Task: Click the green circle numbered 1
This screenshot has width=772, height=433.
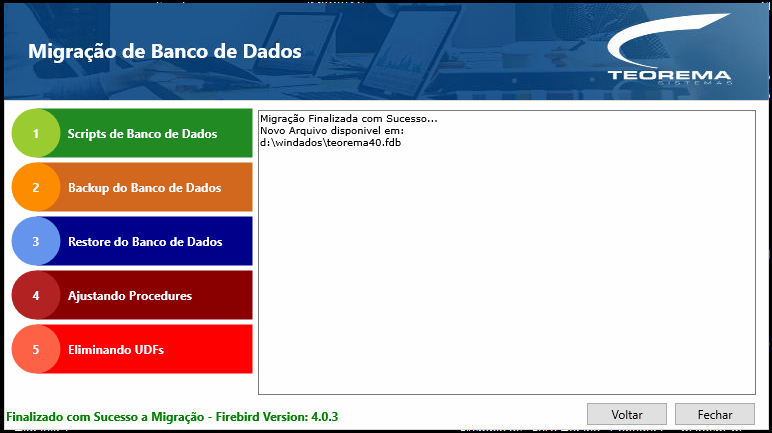Action: coord(36,133)
